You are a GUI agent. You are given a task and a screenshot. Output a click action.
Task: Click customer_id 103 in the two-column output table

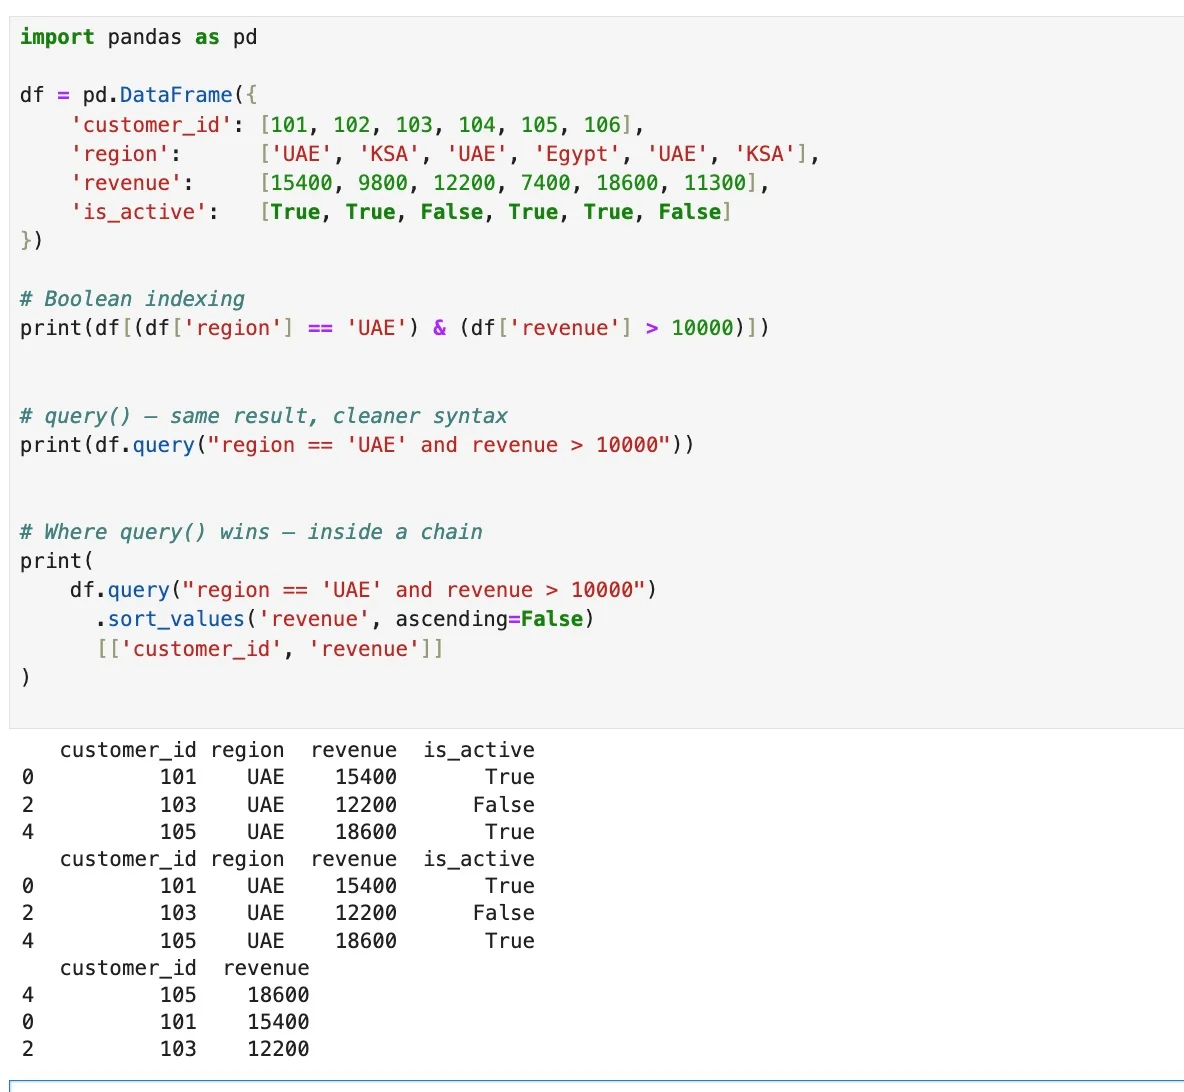[x=178, y=1050]
